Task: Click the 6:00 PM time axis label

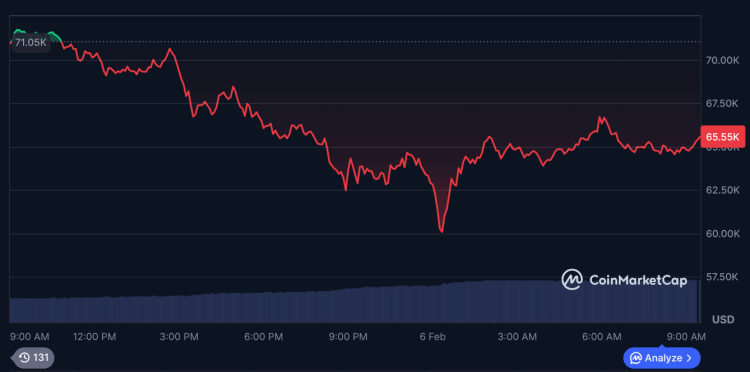Action: coord(264,337)
